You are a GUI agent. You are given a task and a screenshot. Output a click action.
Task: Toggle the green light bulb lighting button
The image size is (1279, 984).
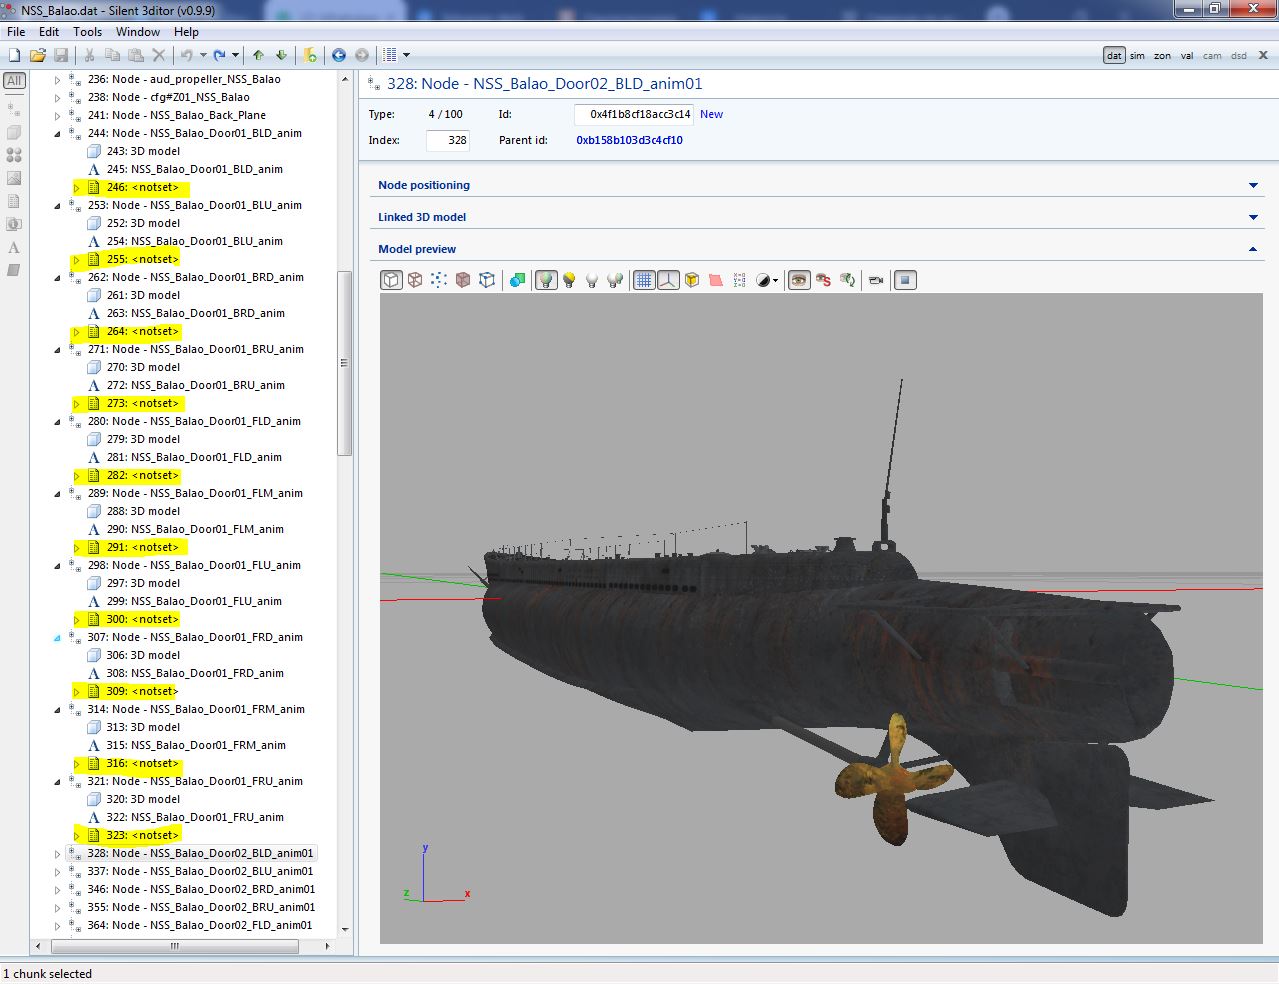point(545,280)
